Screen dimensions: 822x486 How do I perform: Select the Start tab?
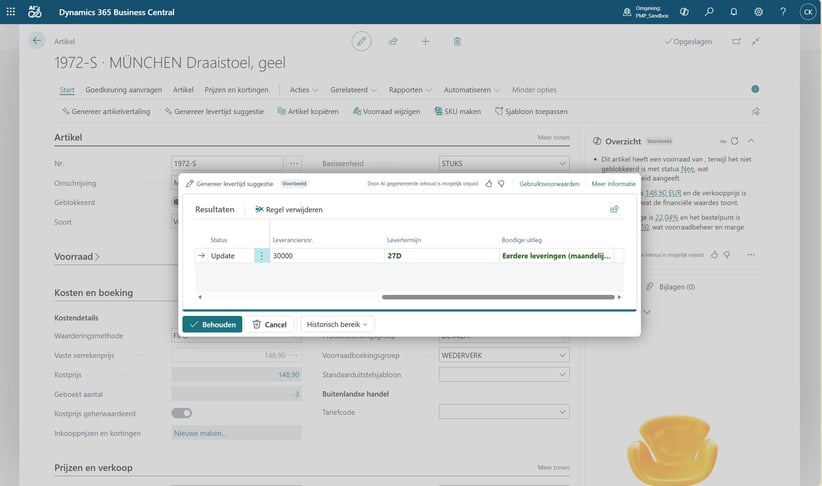coord(67,90)
